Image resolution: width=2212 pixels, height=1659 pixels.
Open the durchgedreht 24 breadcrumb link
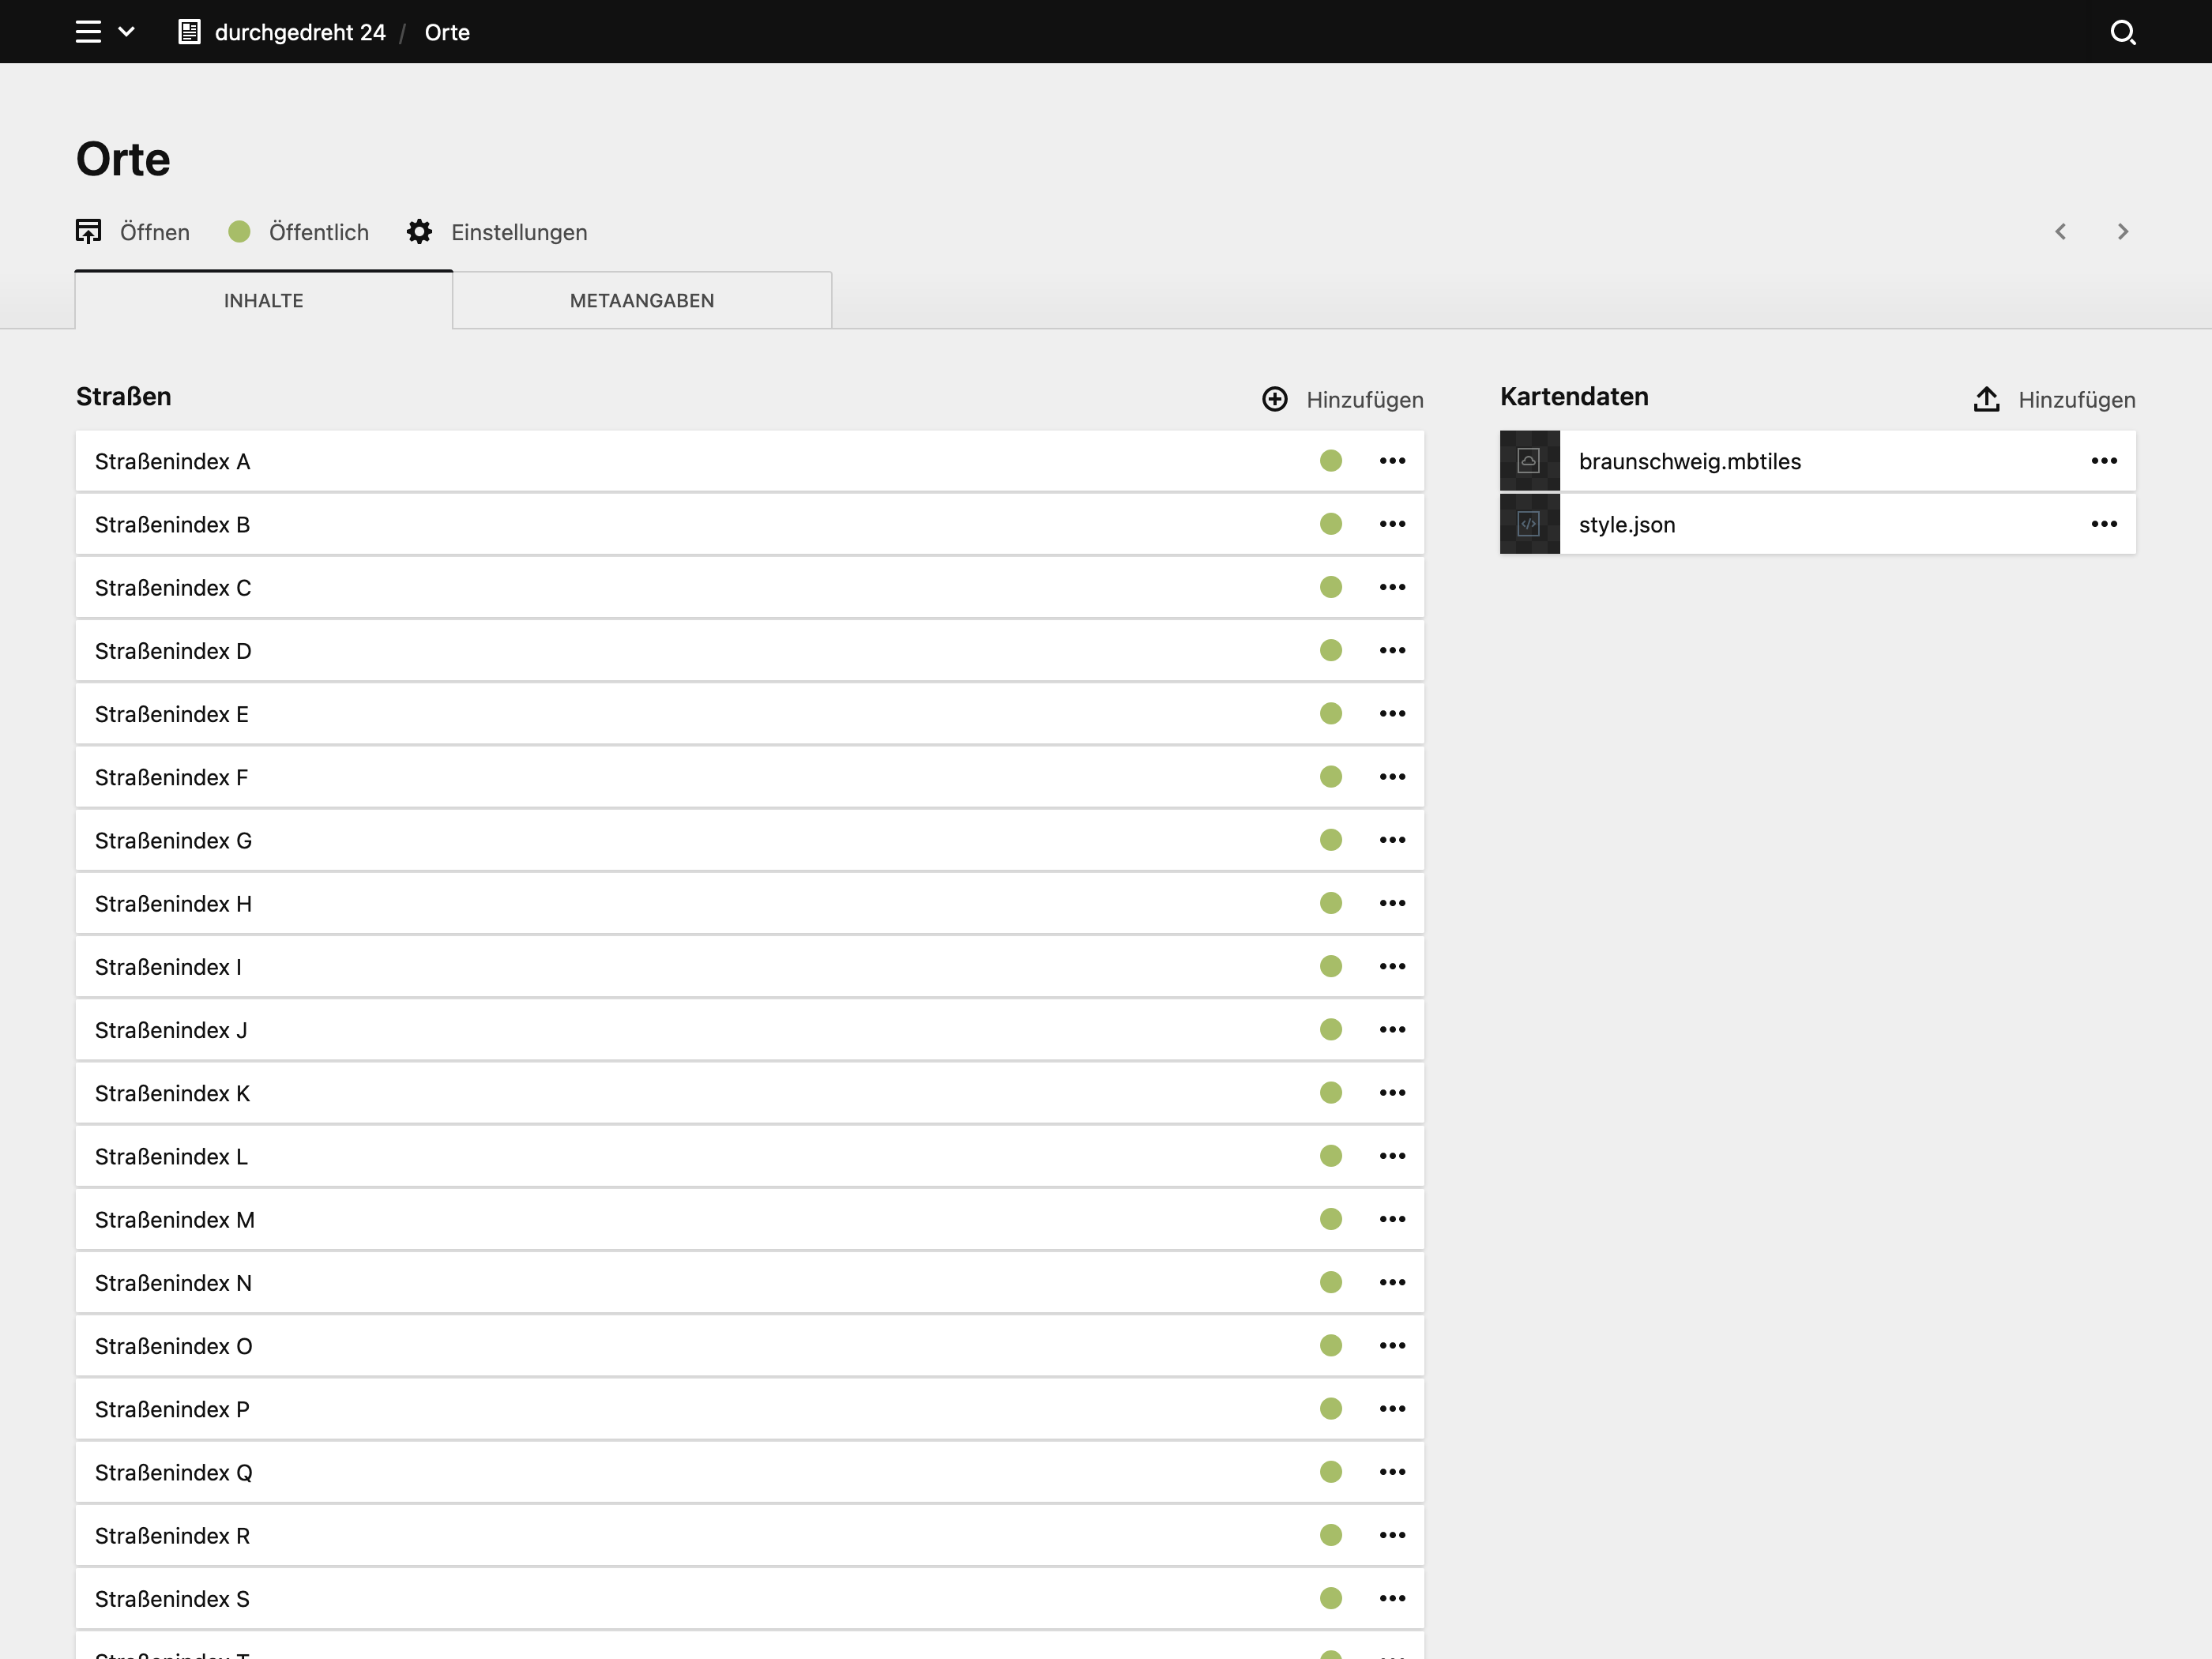click(300, 31)
